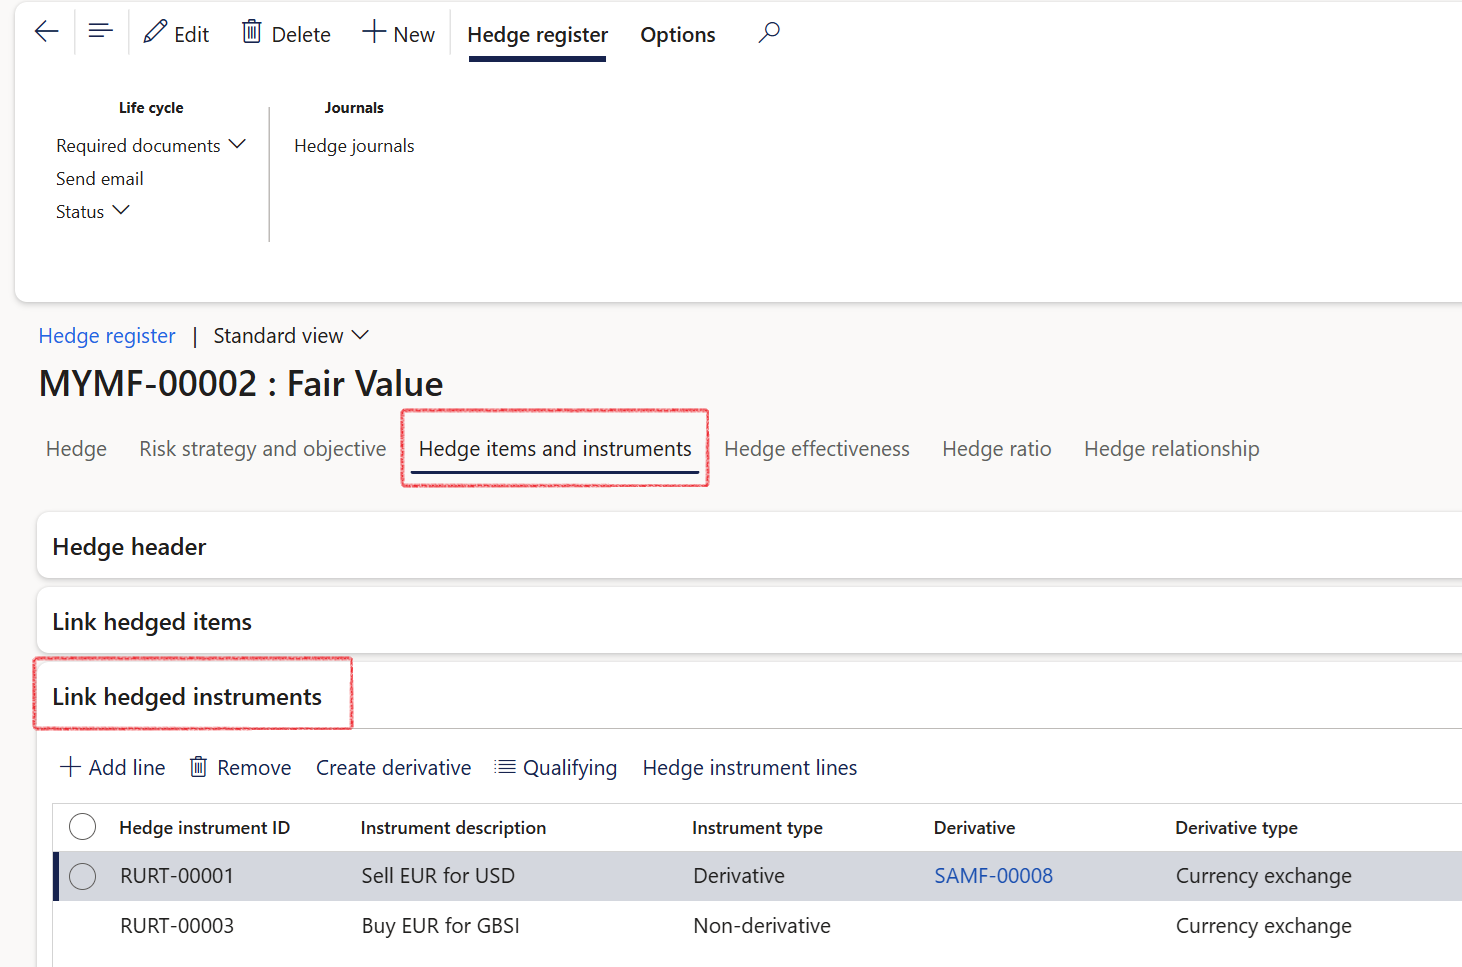1462x967 pixels.
Task: Click the Derivative type column header
Action: 1236,828
